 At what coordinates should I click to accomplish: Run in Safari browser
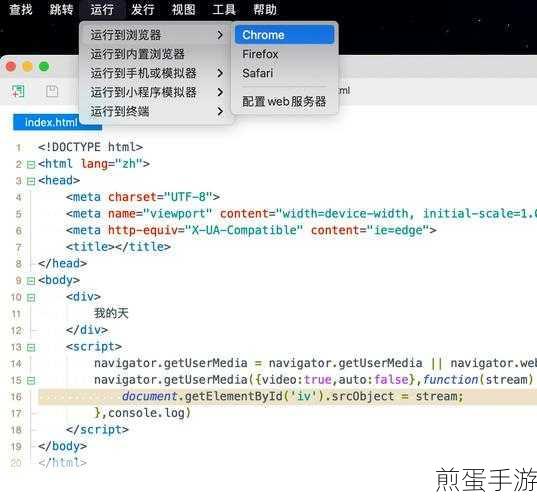(x=284, y=73)
